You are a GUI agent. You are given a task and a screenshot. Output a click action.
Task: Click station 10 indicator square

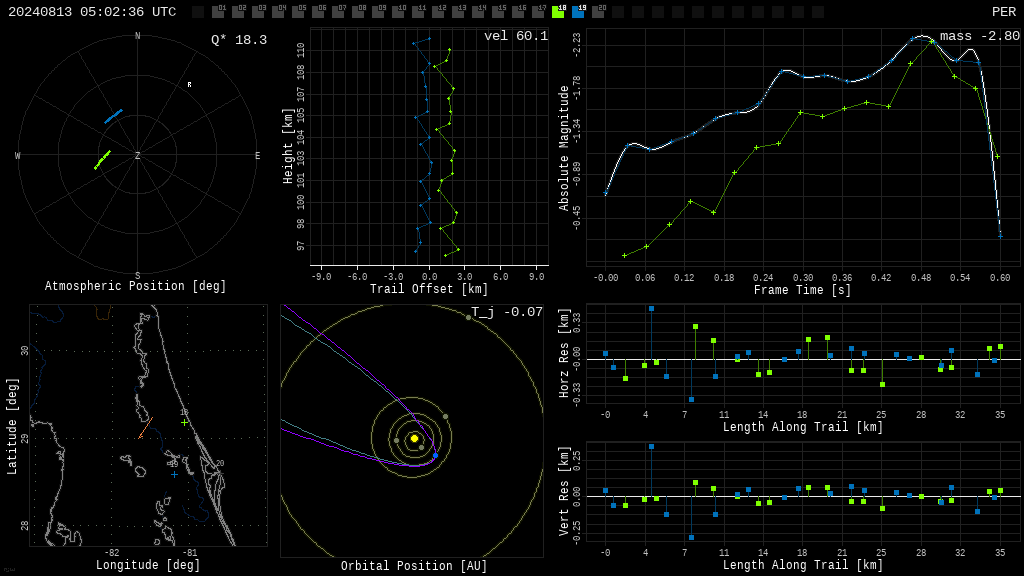coord(398,12)
